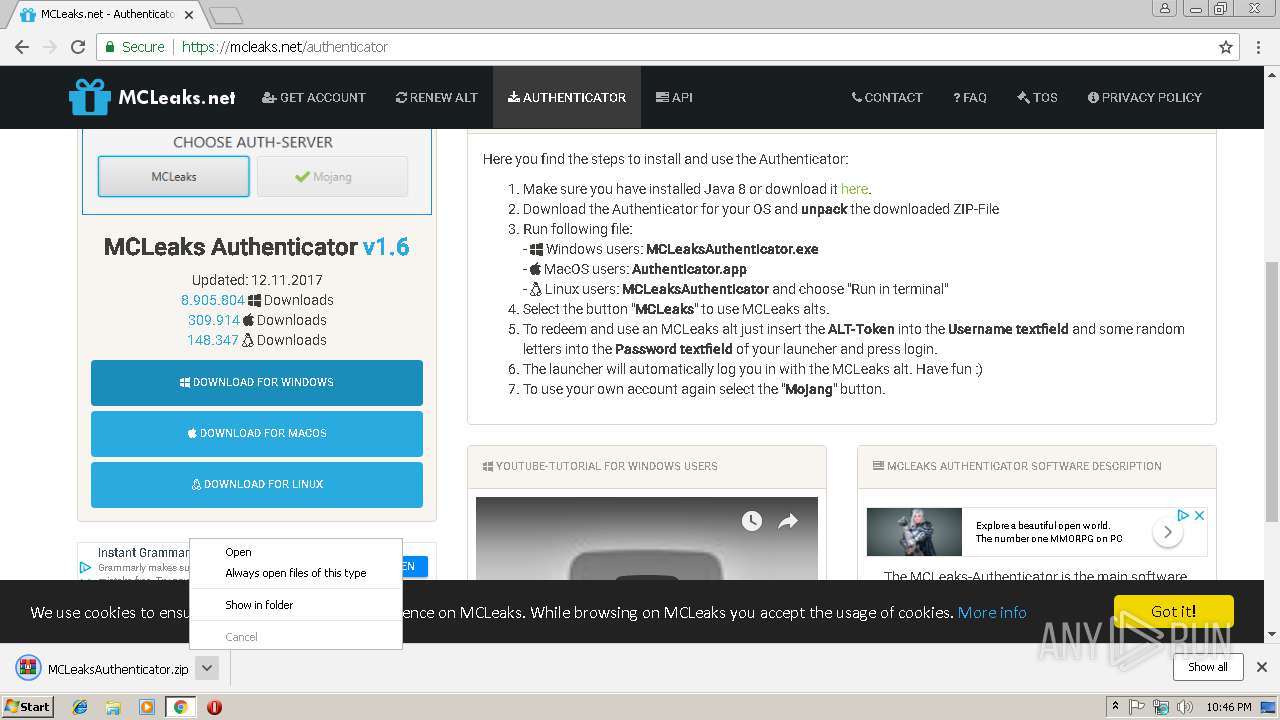Click the AdChoices triangle in MMORPG ad
The height and width of the screenshot is (720, 1280).
(x=1183, y=515)
